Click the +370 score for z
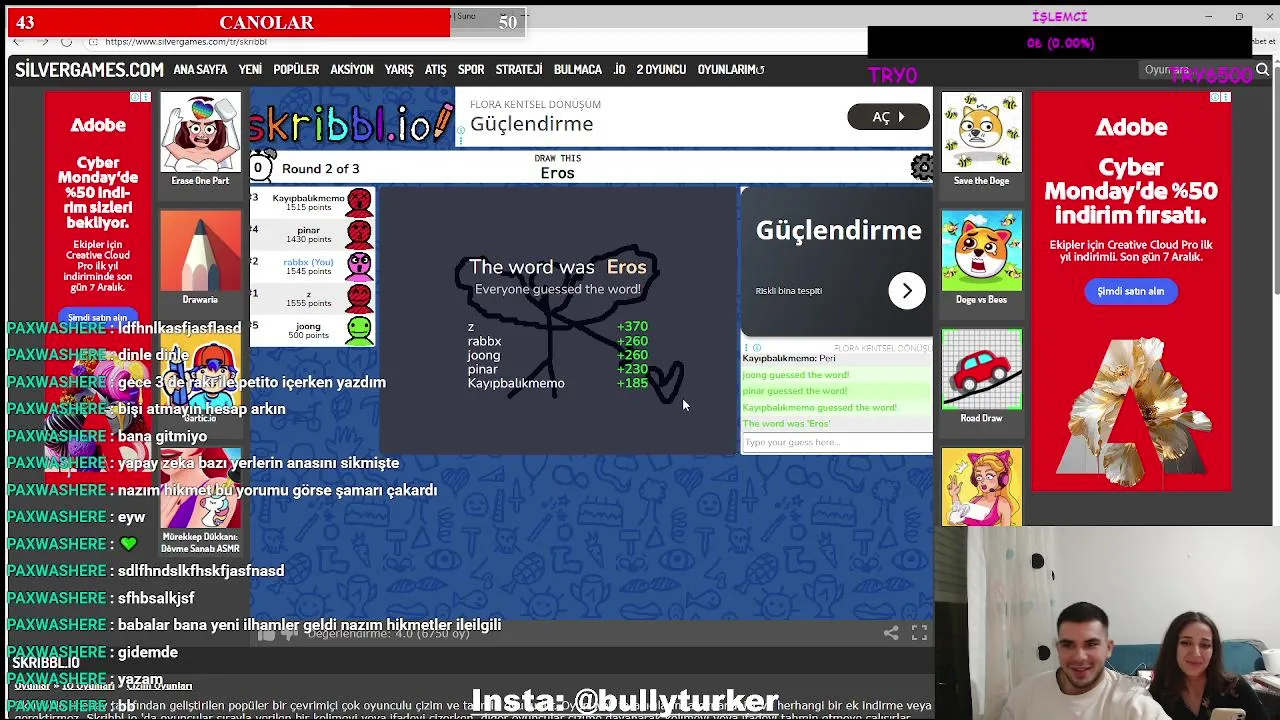Image resolution: width=1280 pixels, height=720 pixels. (632, 327)
